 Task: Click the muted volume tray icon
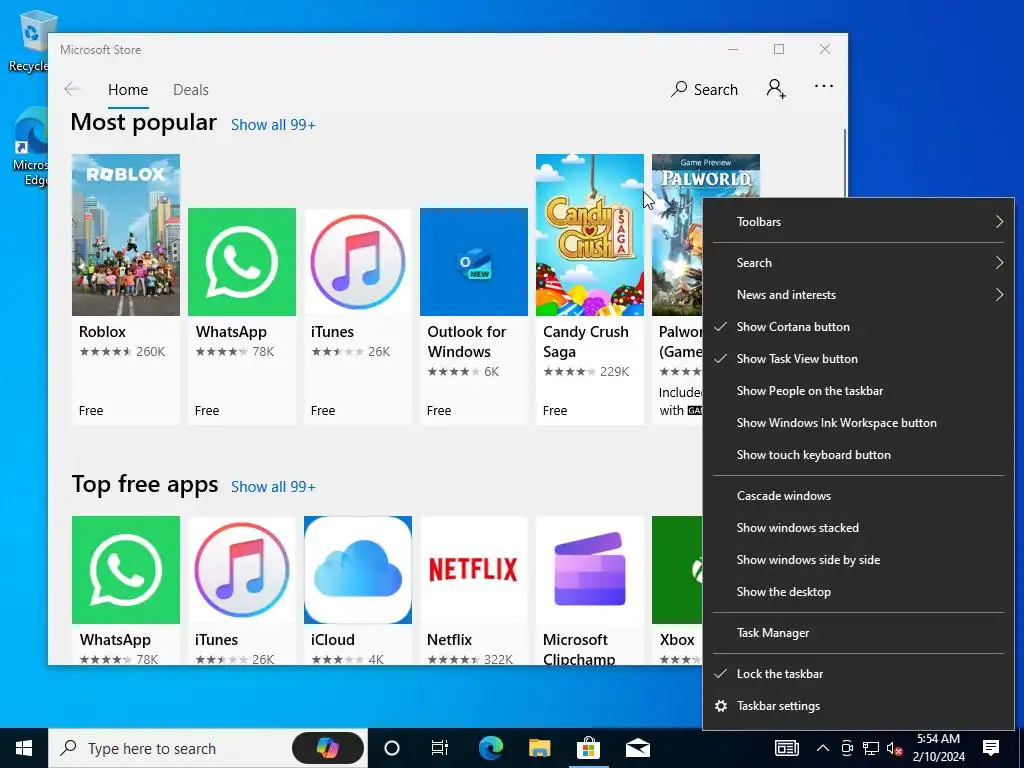click(895, 748)
